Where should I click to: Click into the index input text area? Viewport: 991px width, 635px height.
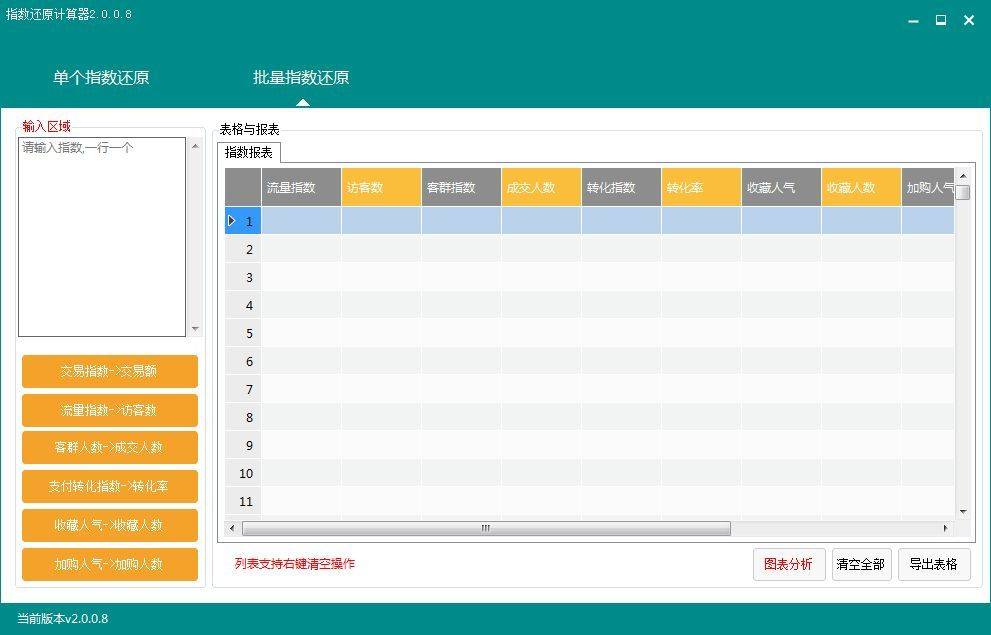click(102, 236)
